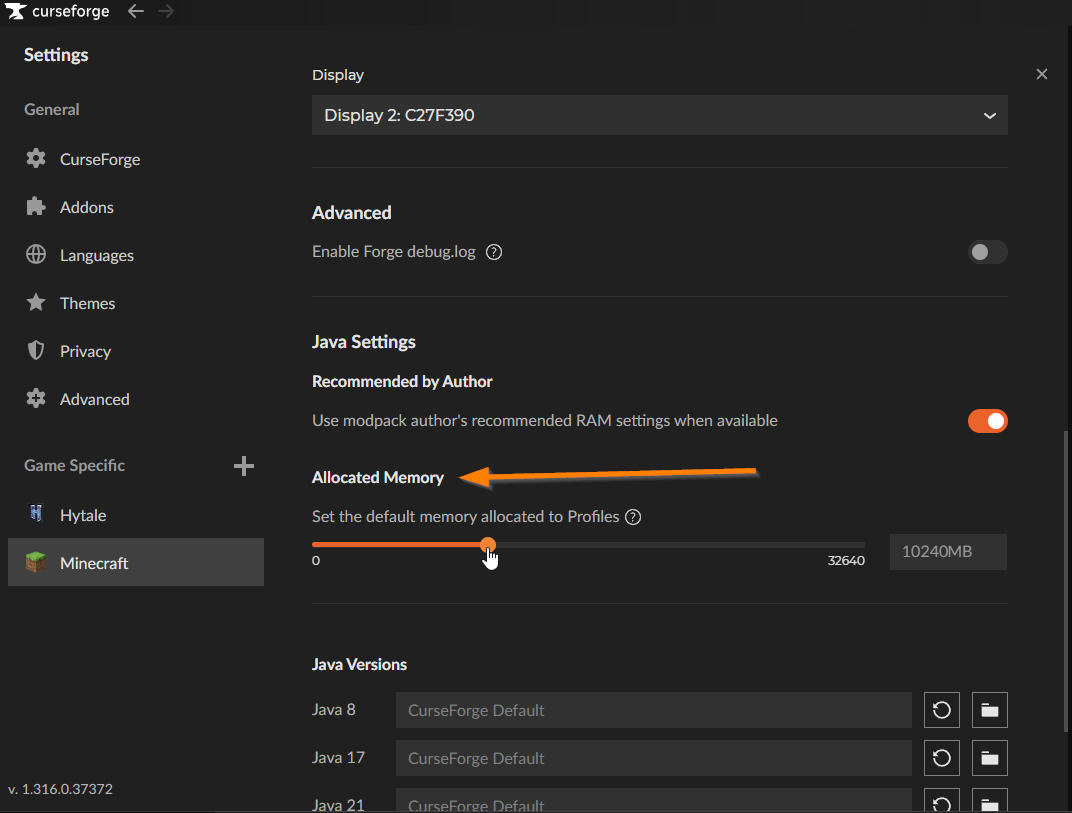Show help for default memory allocated to Profiles

(x=633, y=517)
